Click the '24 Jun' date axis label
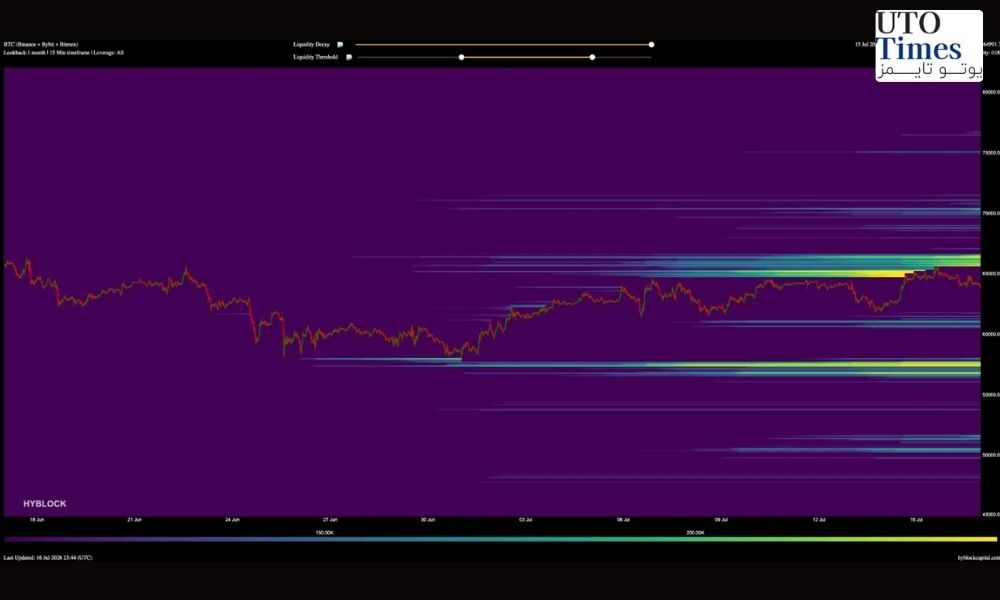The image size is (1000, 600). 232,520
